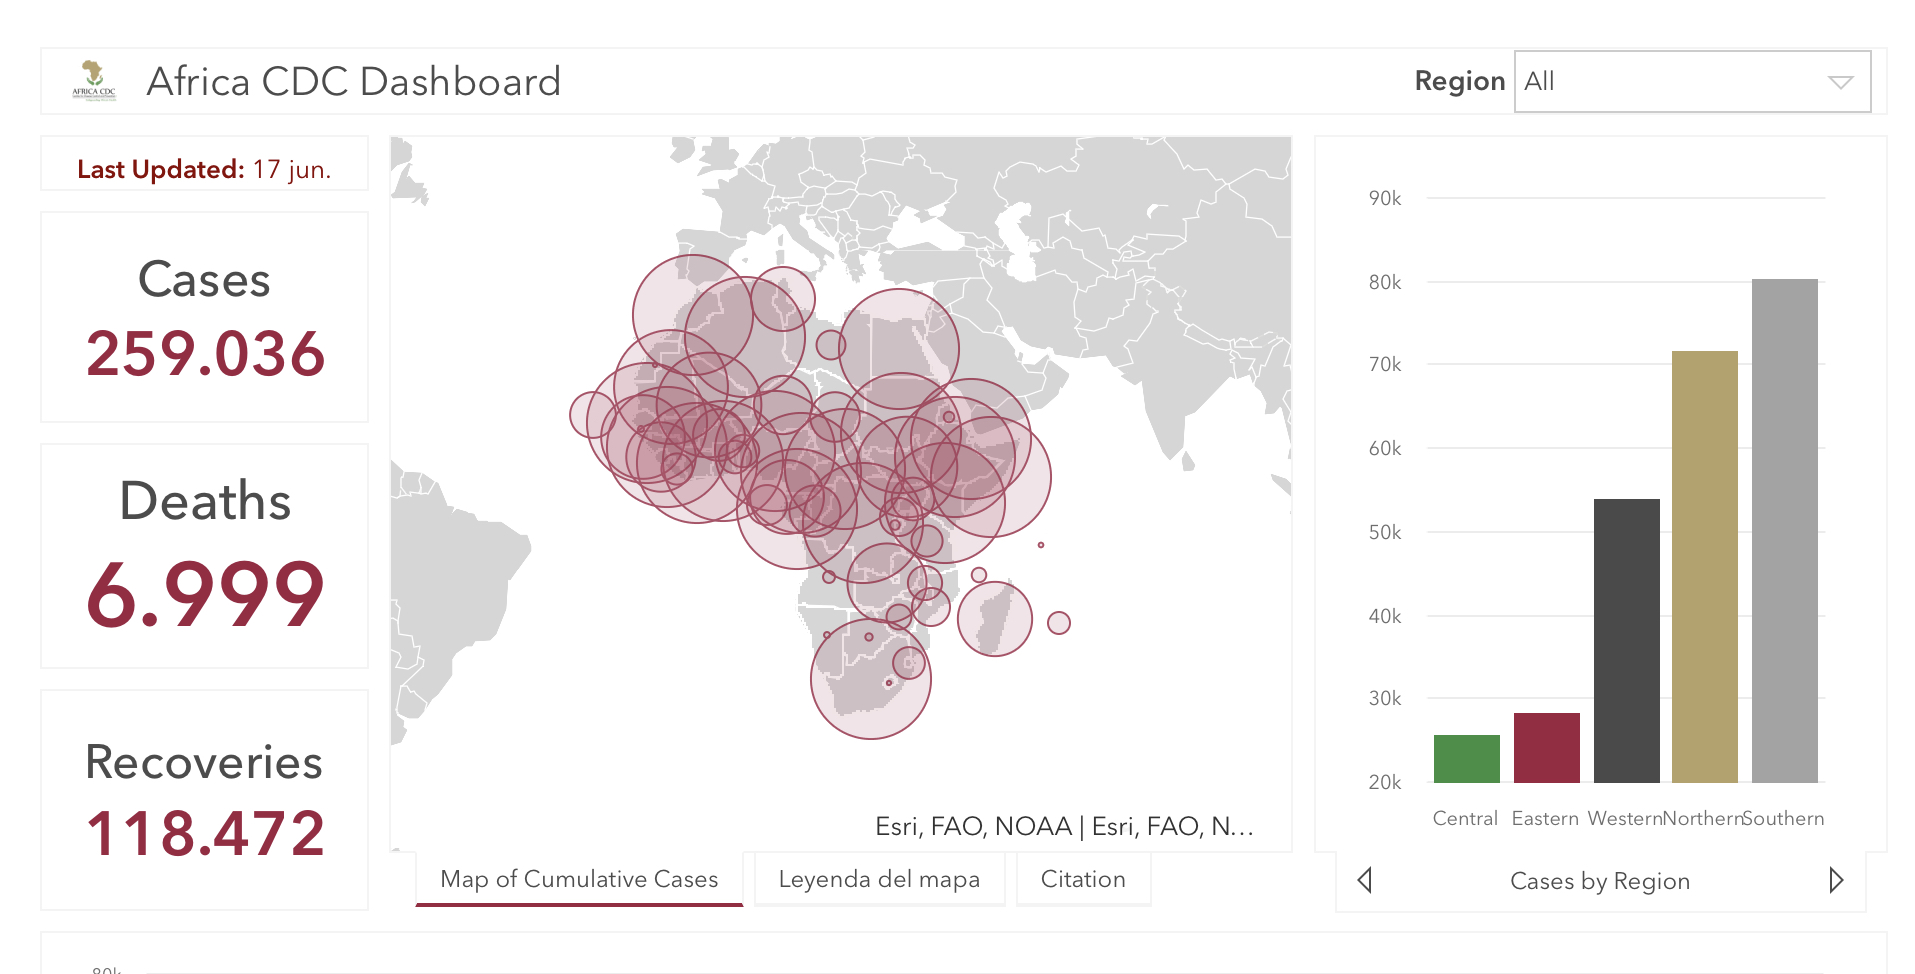Click the Egypt case circle on map
Image resolution: width=1915 pixels, height=974 pixels.
899,349
